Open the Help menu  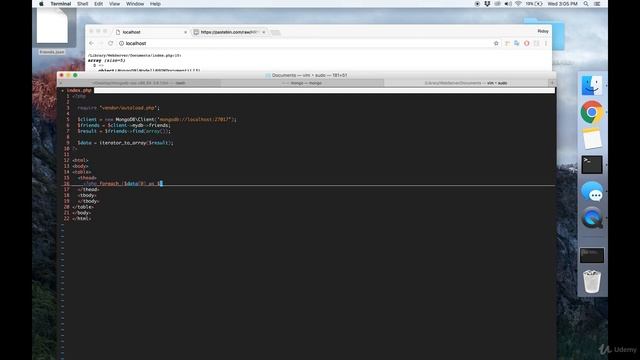[155, 4]
